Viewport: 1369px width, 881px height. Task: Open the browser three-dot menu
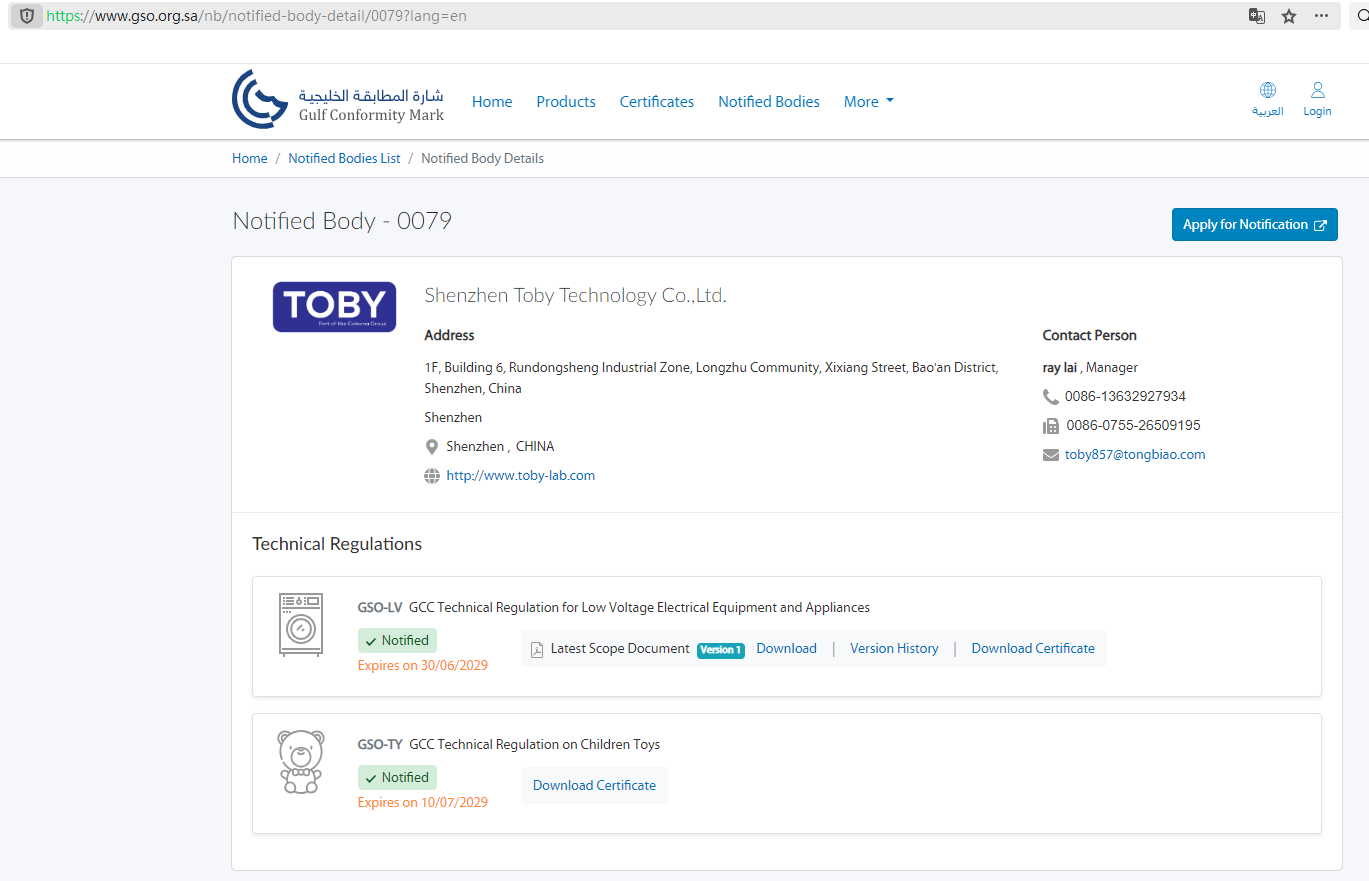[1321, 16]
